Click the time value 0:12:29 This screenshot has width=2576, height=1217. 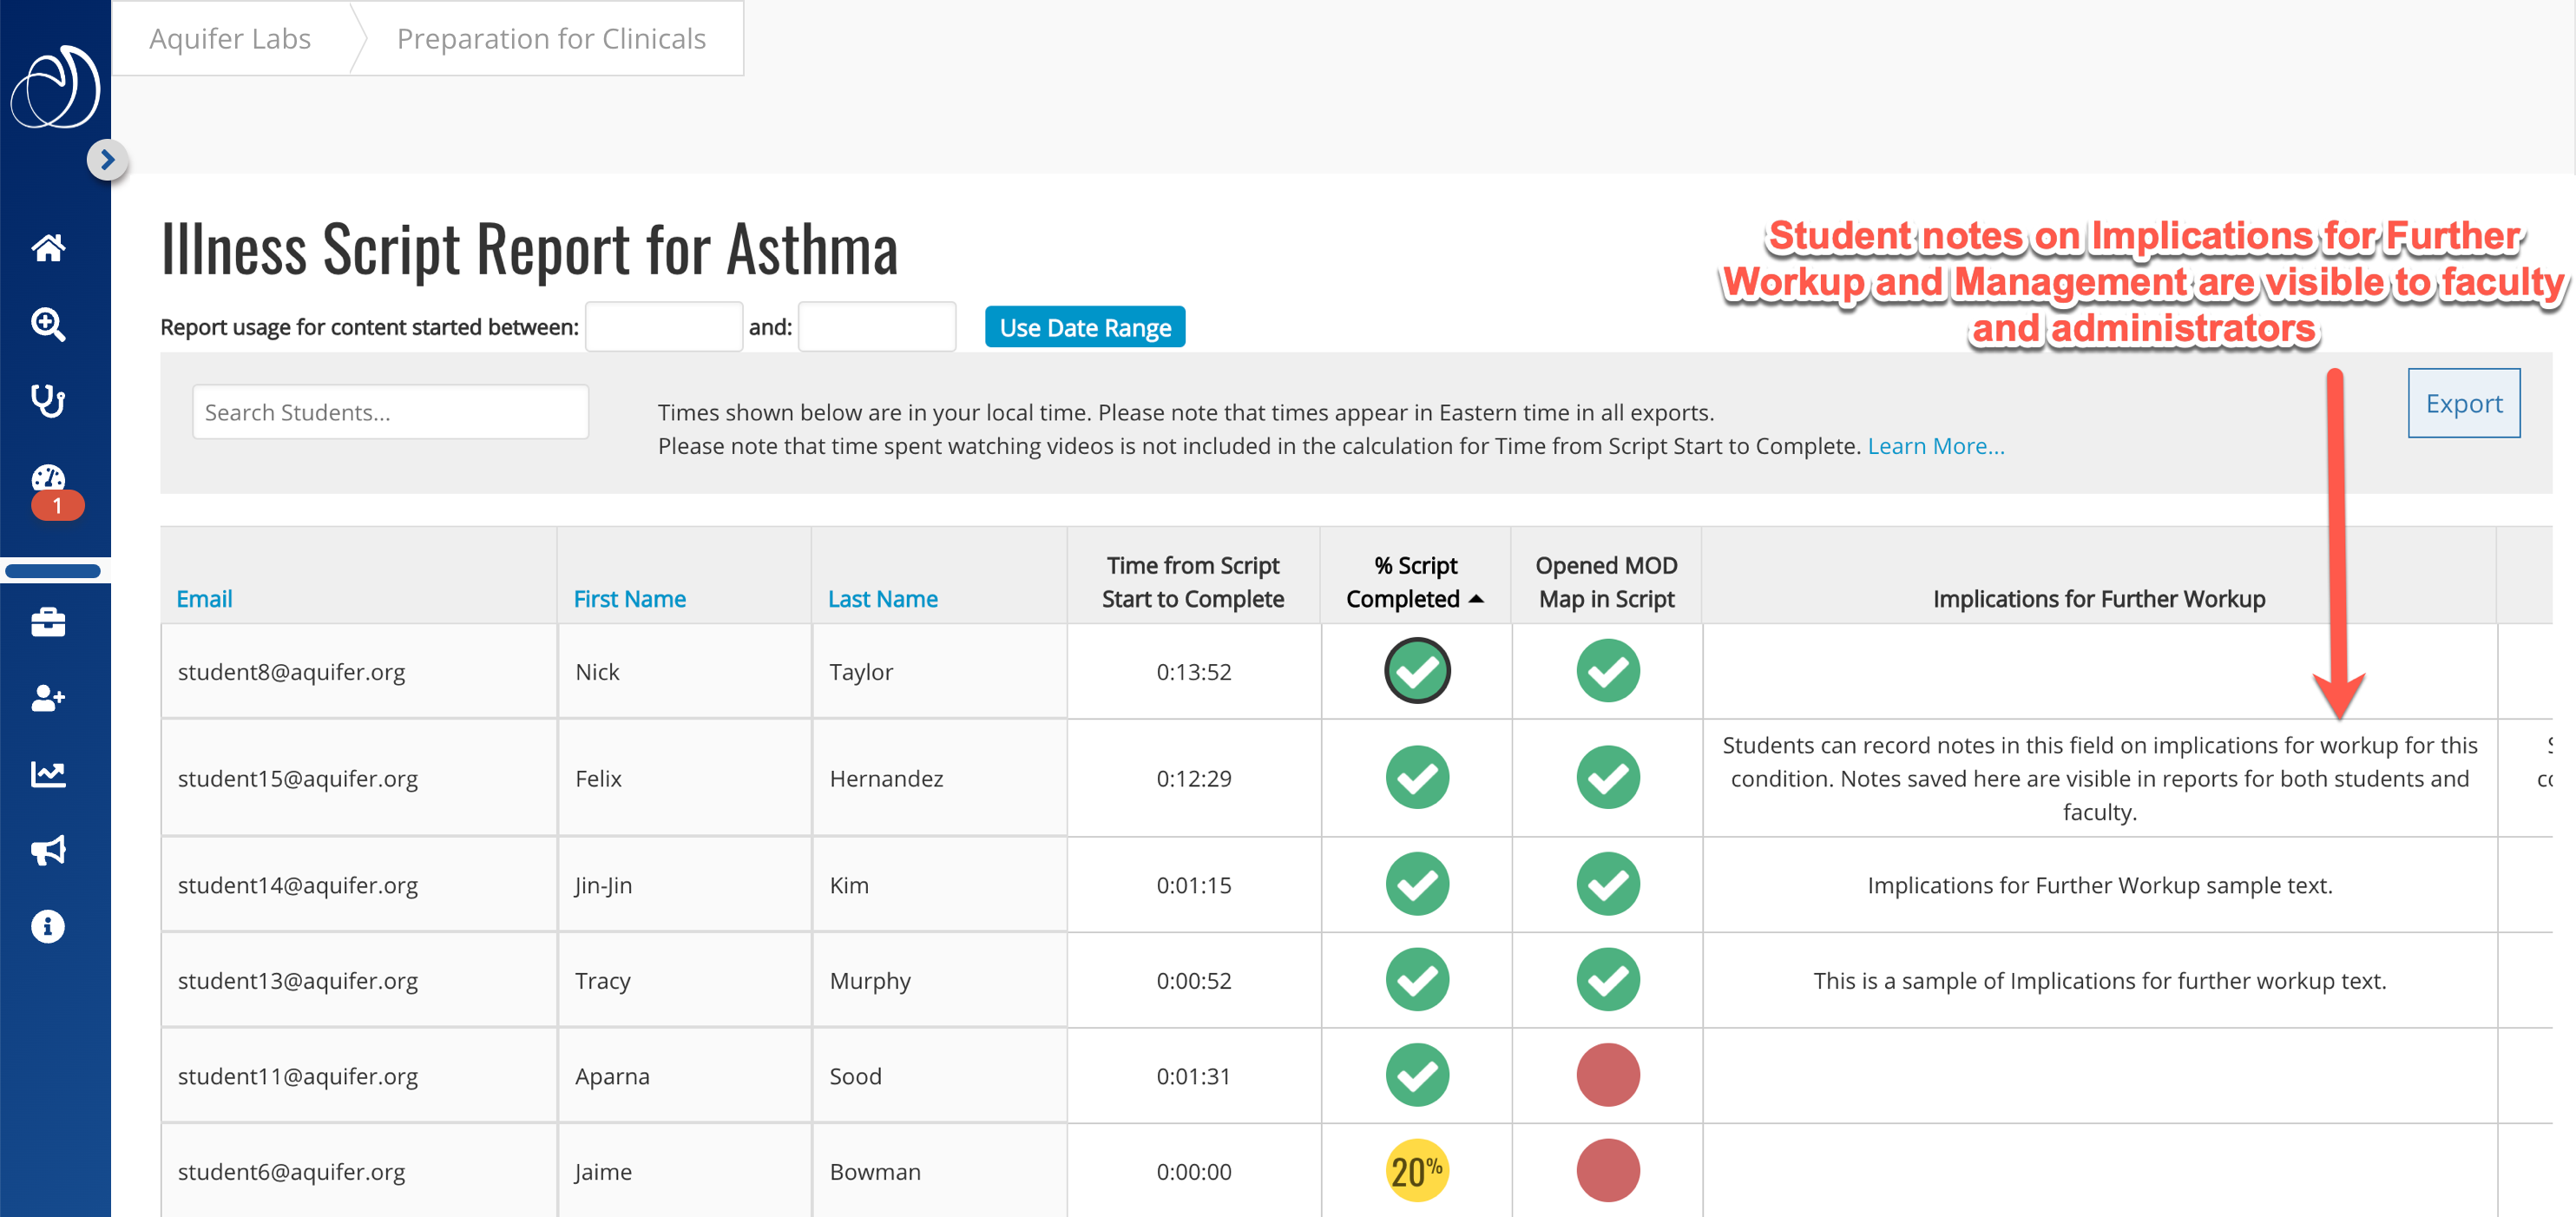(x=1194, y=779)
